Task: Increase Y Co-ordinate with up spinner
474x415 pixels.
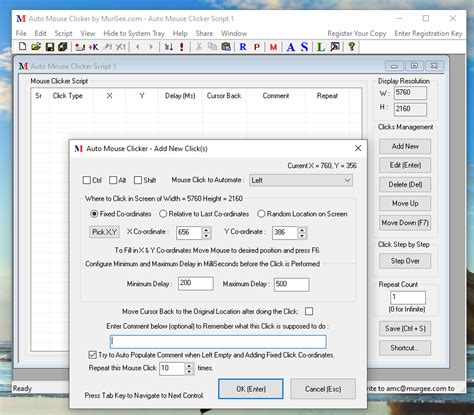Action: [x=302, y=230]
